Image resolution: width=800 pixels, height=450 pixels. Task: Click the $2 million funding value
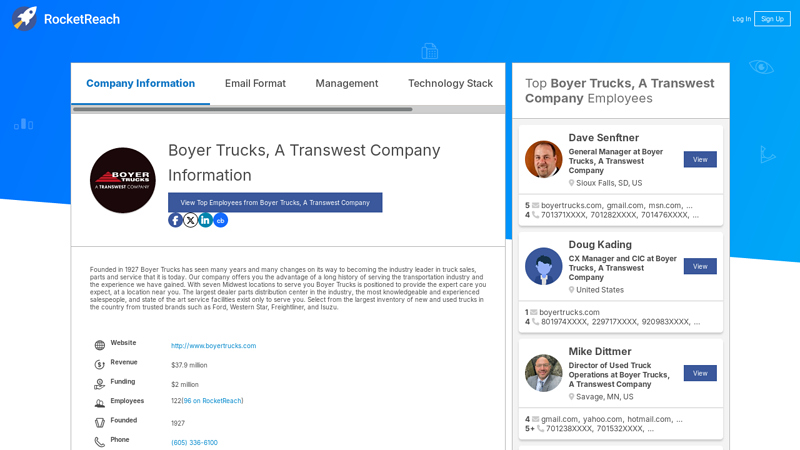[185, 385]
